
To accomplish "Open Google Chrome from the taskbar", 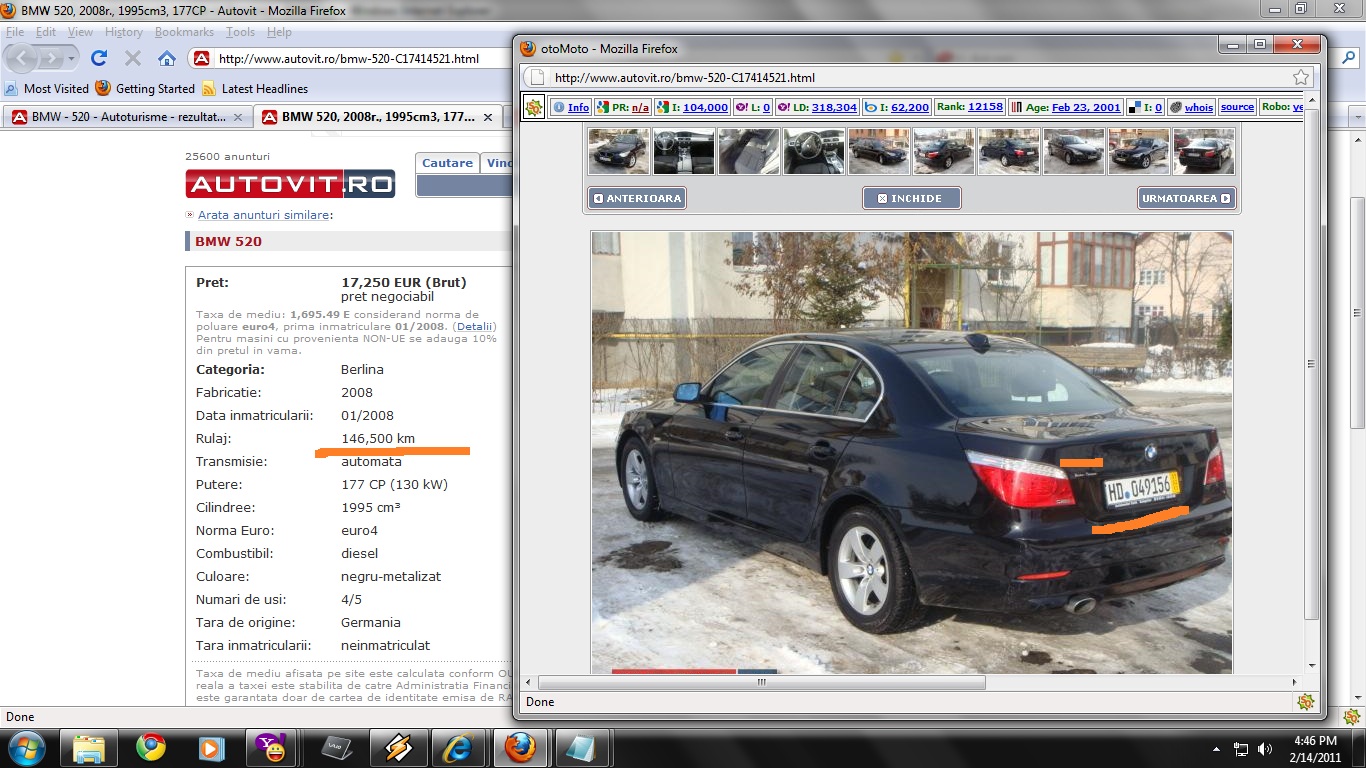I will coord(151,747).
